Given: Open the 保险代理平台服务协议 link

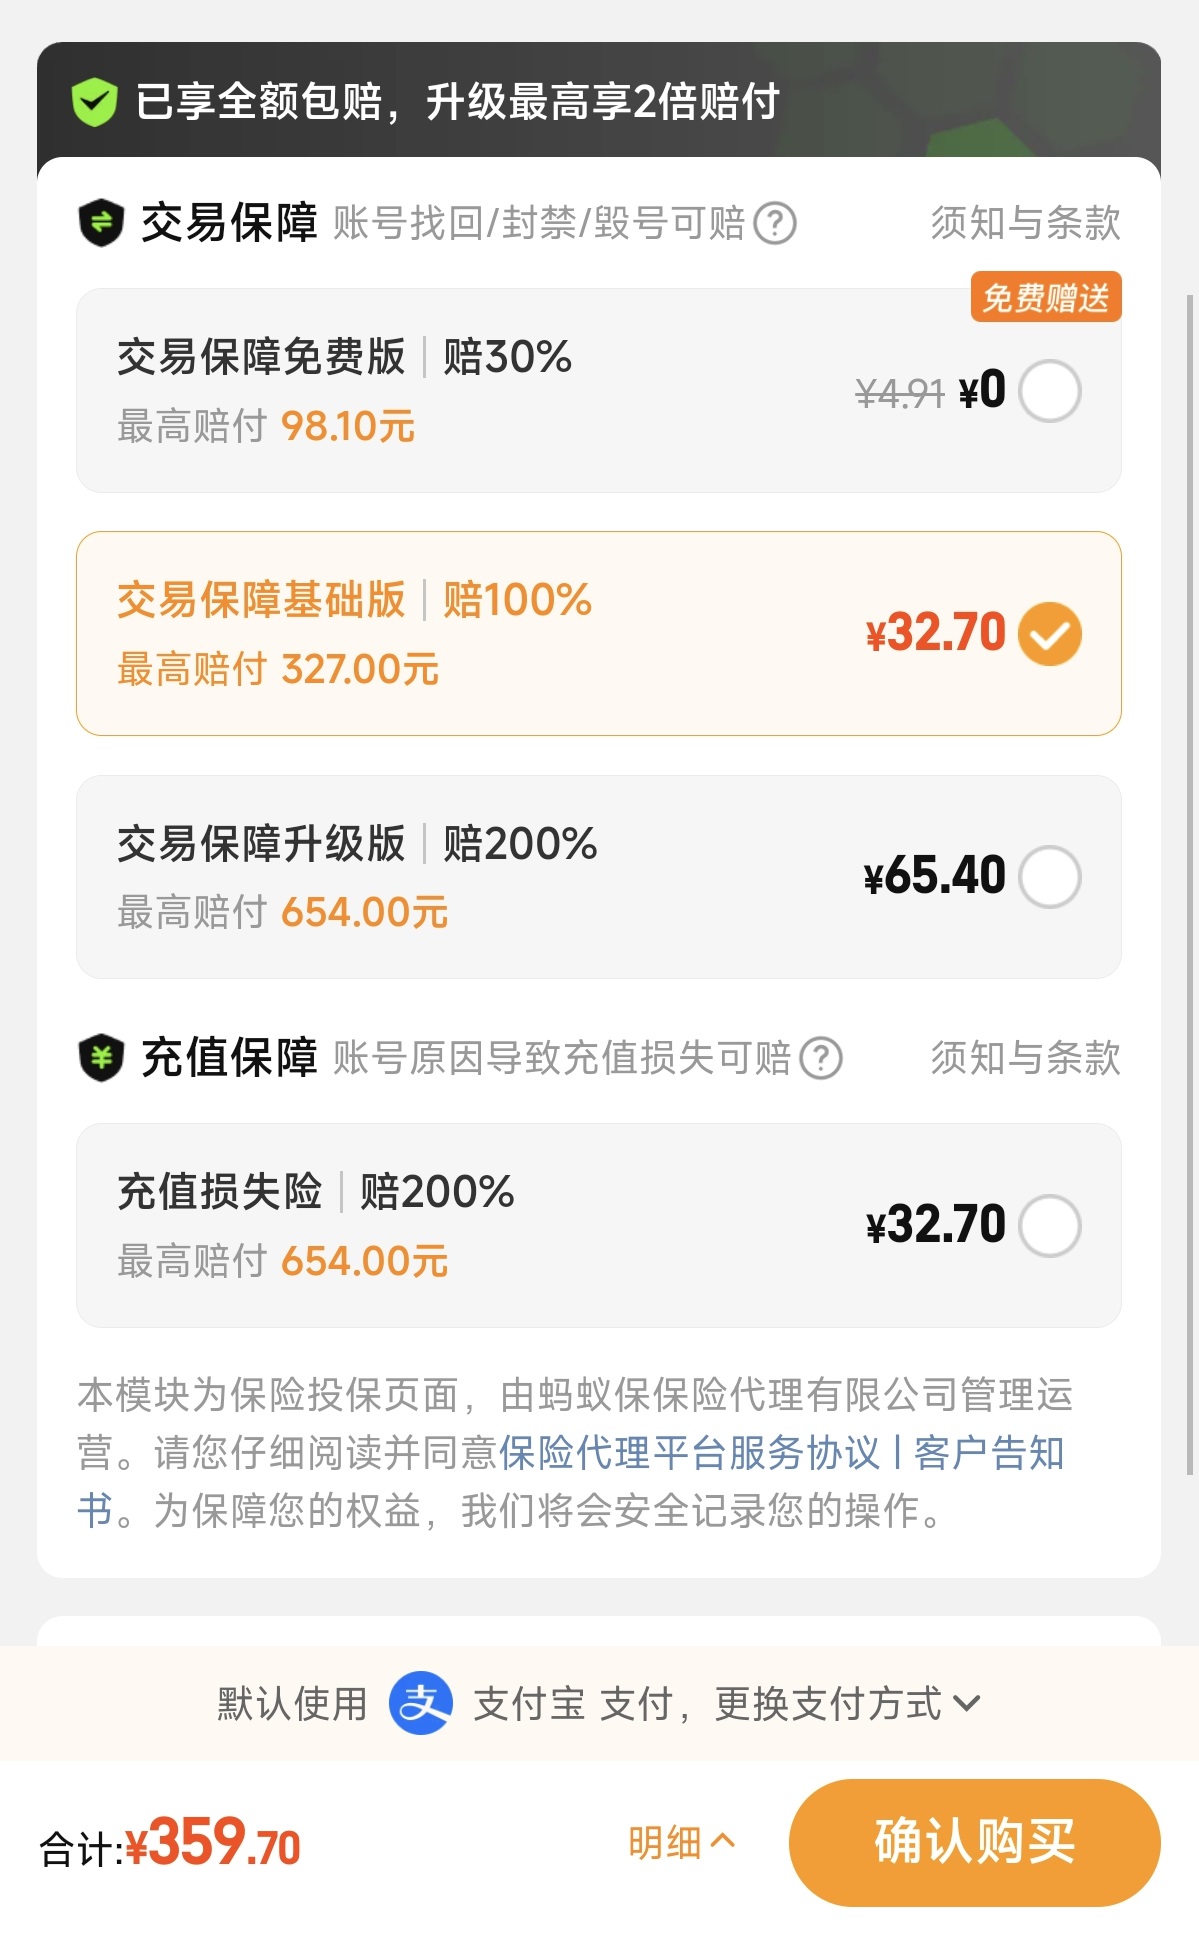Looking at the screenshot, I should (x=689, y=1453).
